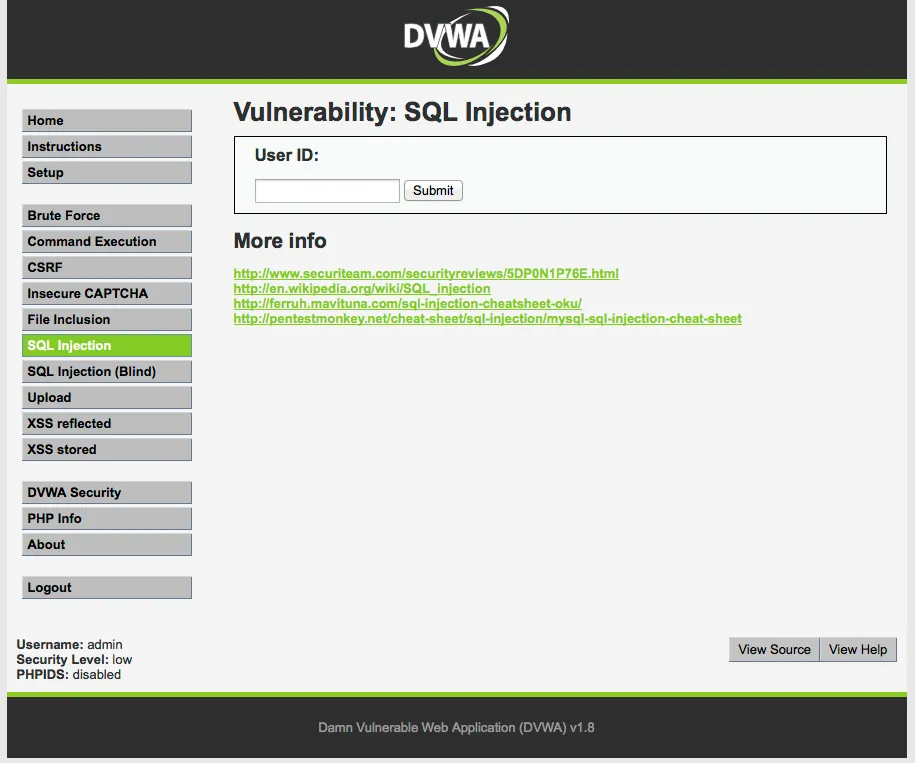
Task: Open the File Inclusion page
Action: tap(106, 319)
